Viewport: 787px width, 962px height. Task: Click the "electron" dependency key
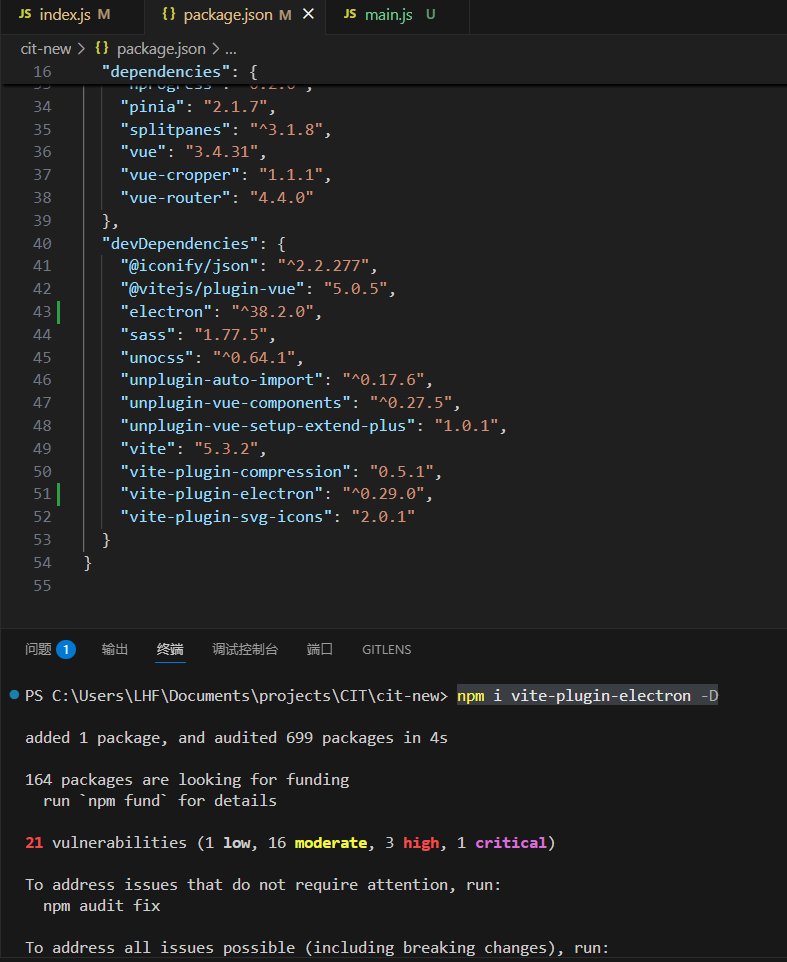[x=166, y=312]
